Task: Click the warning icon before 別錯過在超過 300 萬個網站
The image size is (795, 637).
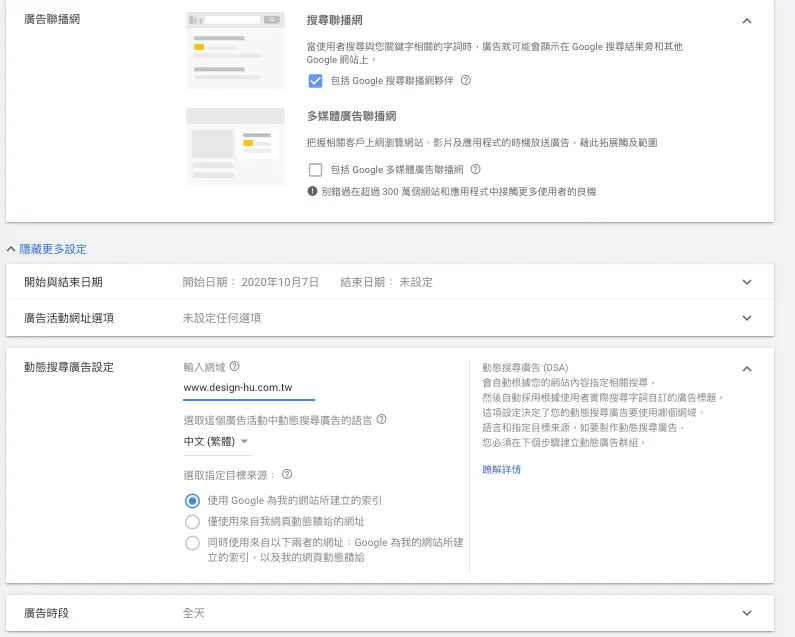Action: click(312, 191)
